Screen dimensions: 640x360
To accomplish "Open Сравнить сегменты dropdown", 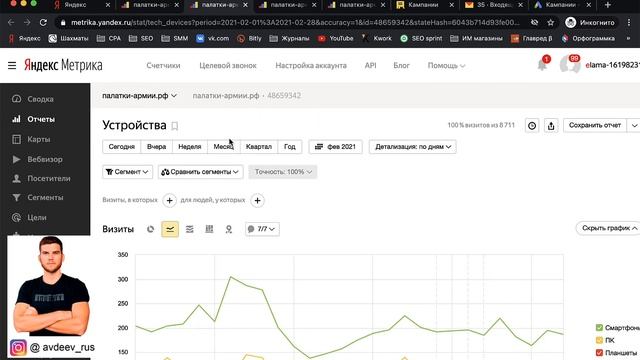I will [200, 172].
